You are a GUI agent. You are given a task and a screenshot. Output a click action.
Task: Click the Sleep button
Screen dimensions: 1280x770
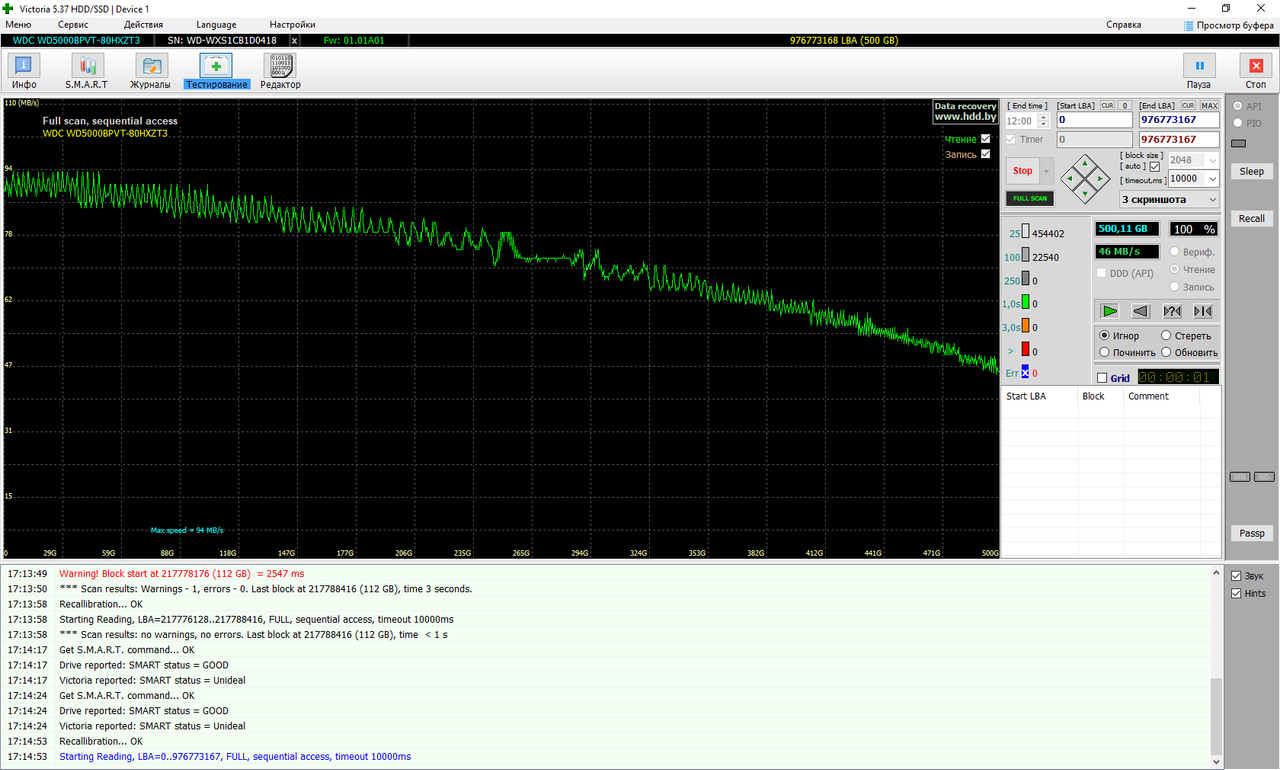click(x=1252, y=171)
